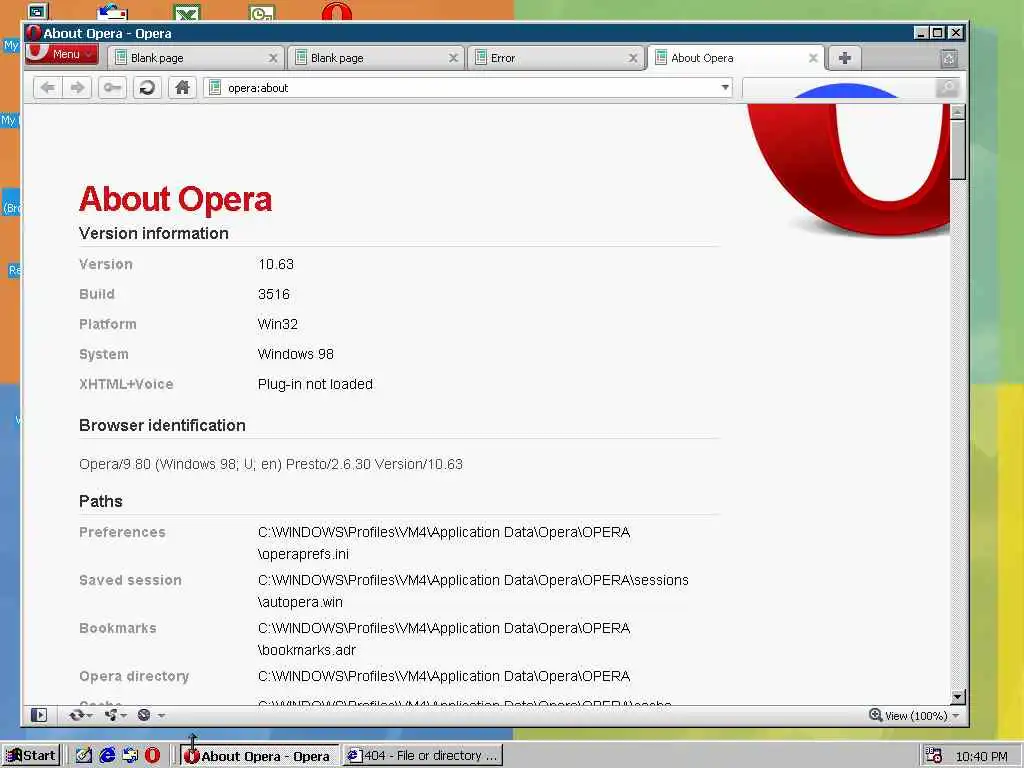The height and width of the screenshot is (768, 1024).
Task: Click the system tray scheduler icon
Action: click(x=933, y=756)
